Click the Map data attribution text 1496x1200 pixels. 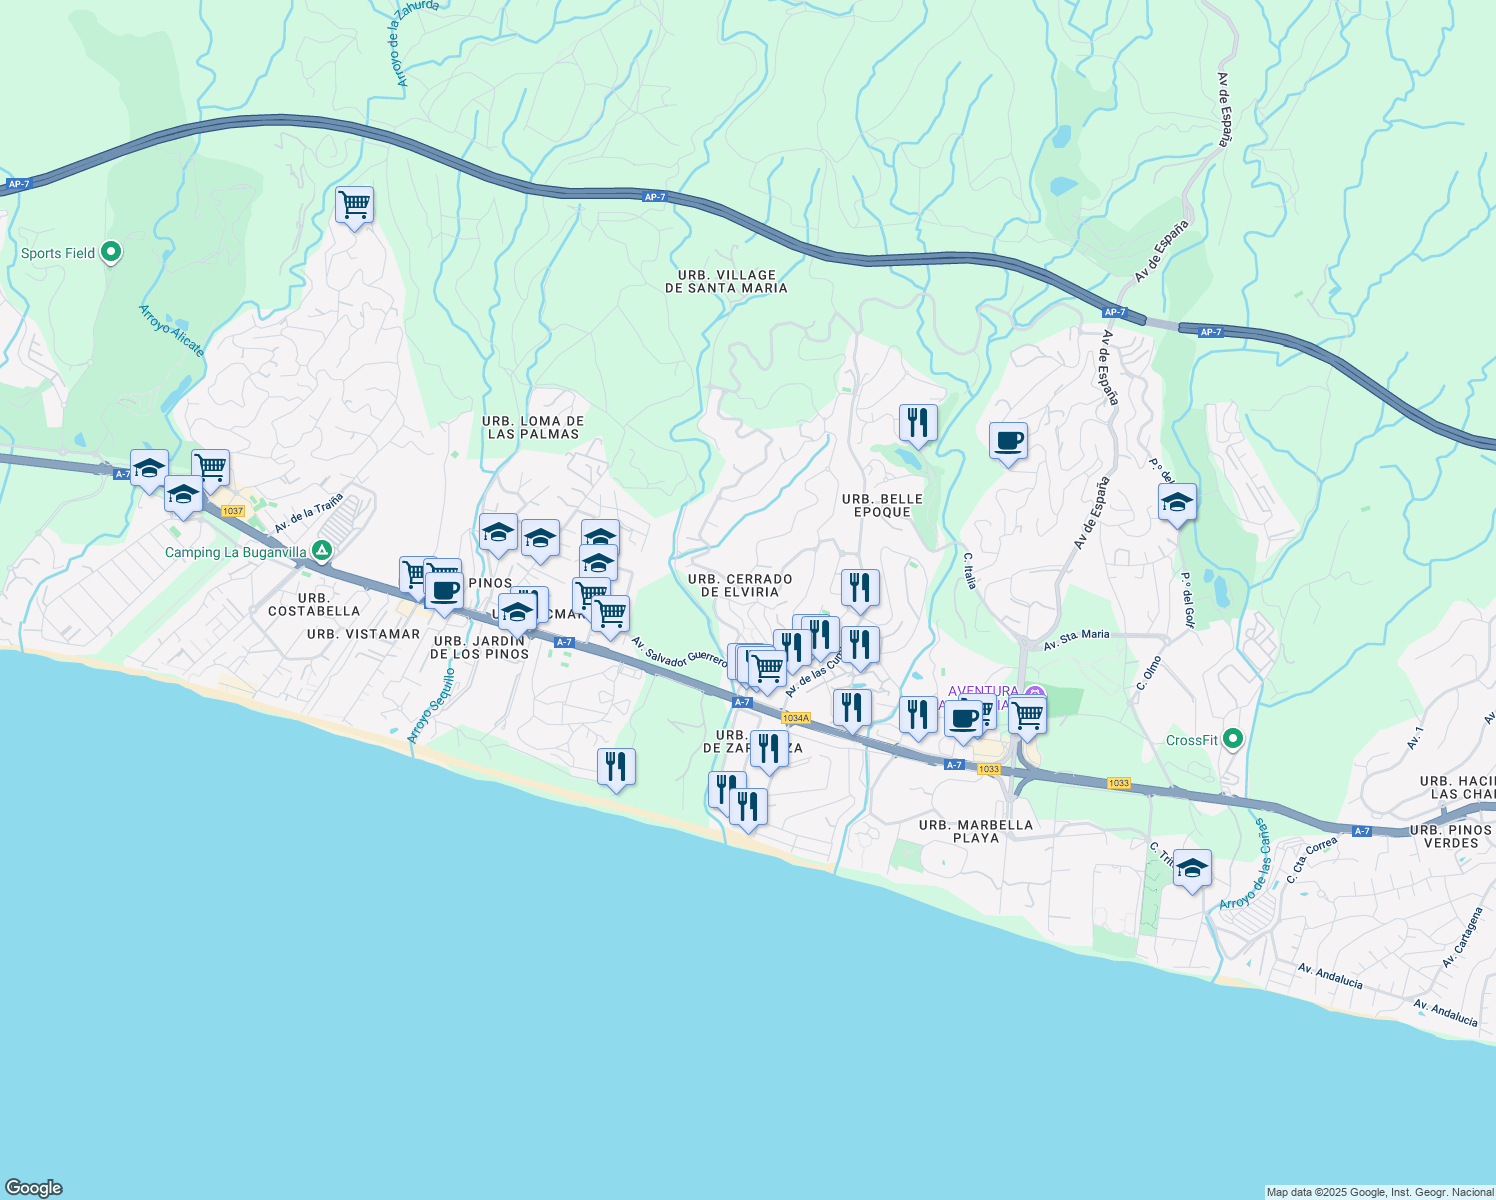coord(1380,1192)
